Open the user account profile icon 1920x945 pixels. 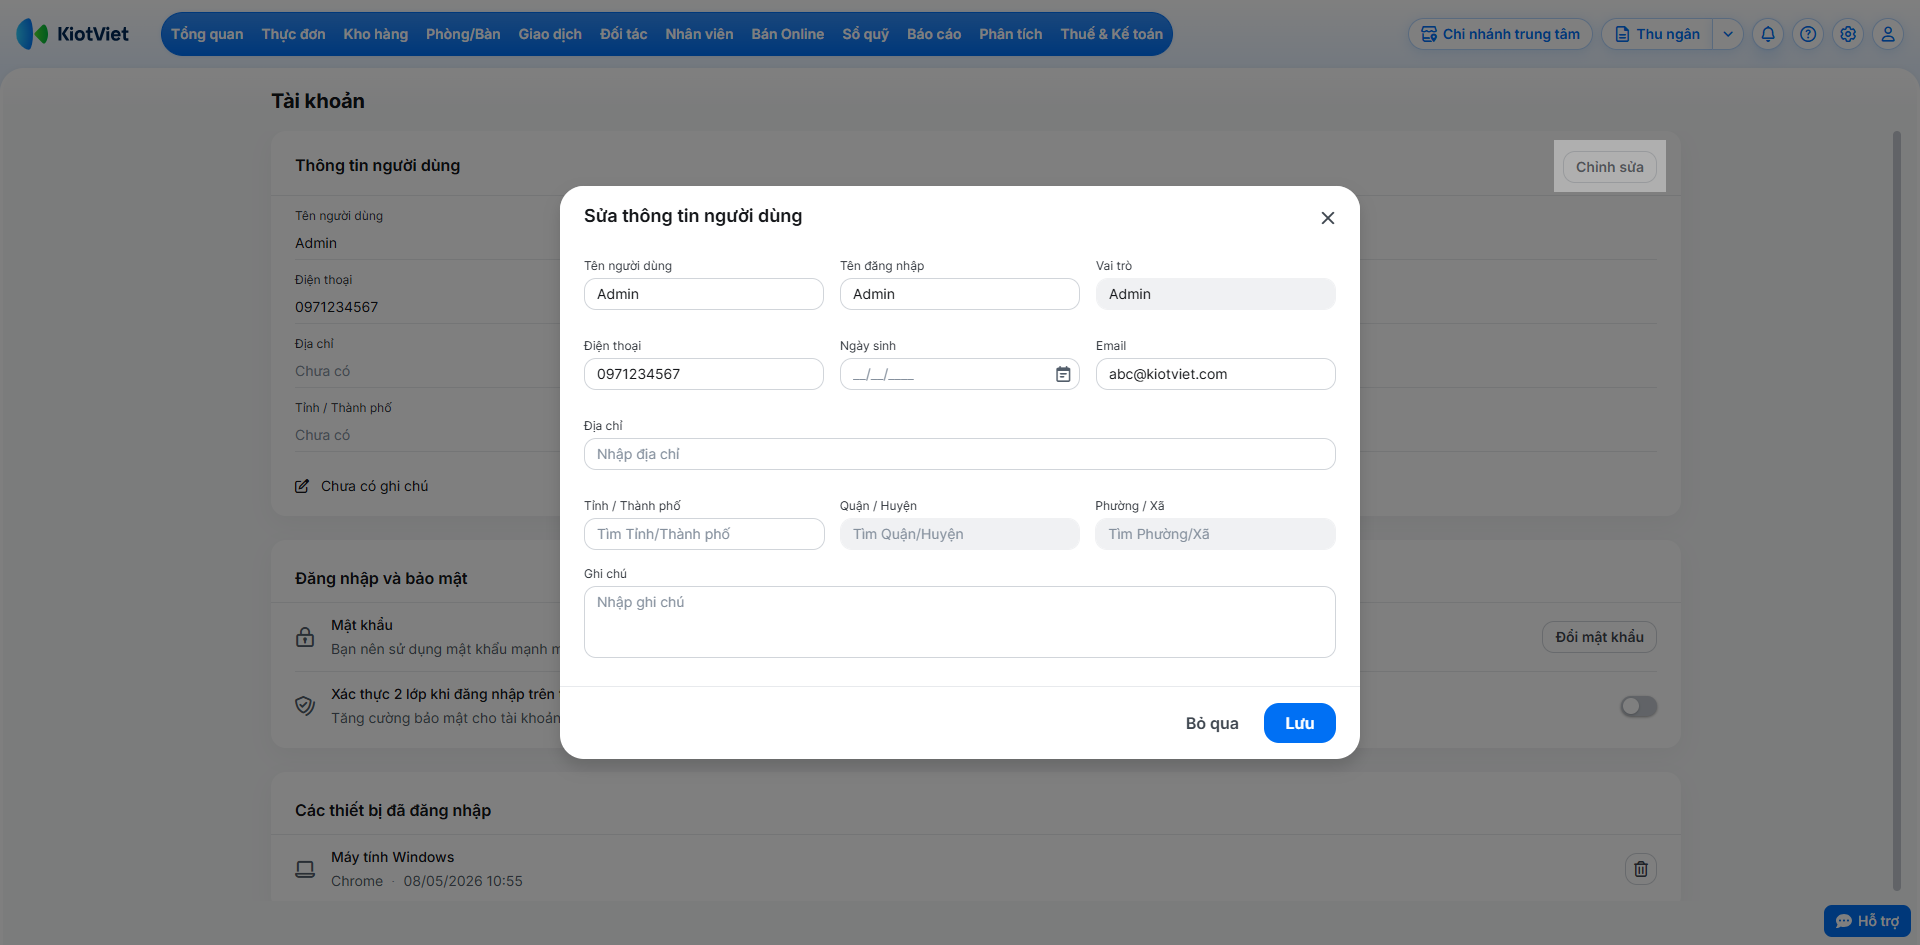[x=1888, y=34]
